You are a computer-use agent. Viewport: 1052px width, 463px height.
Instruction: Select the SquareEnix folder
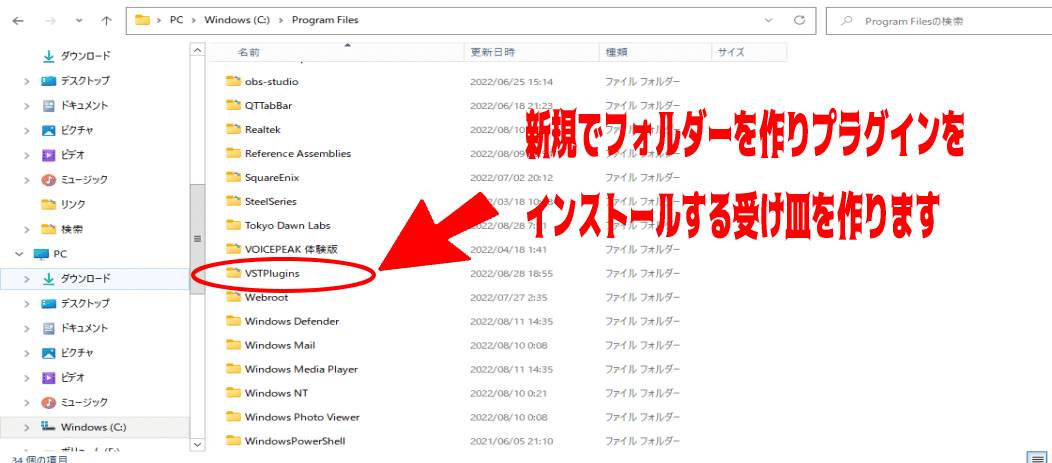pyautogui.click(x=272, y=178)
